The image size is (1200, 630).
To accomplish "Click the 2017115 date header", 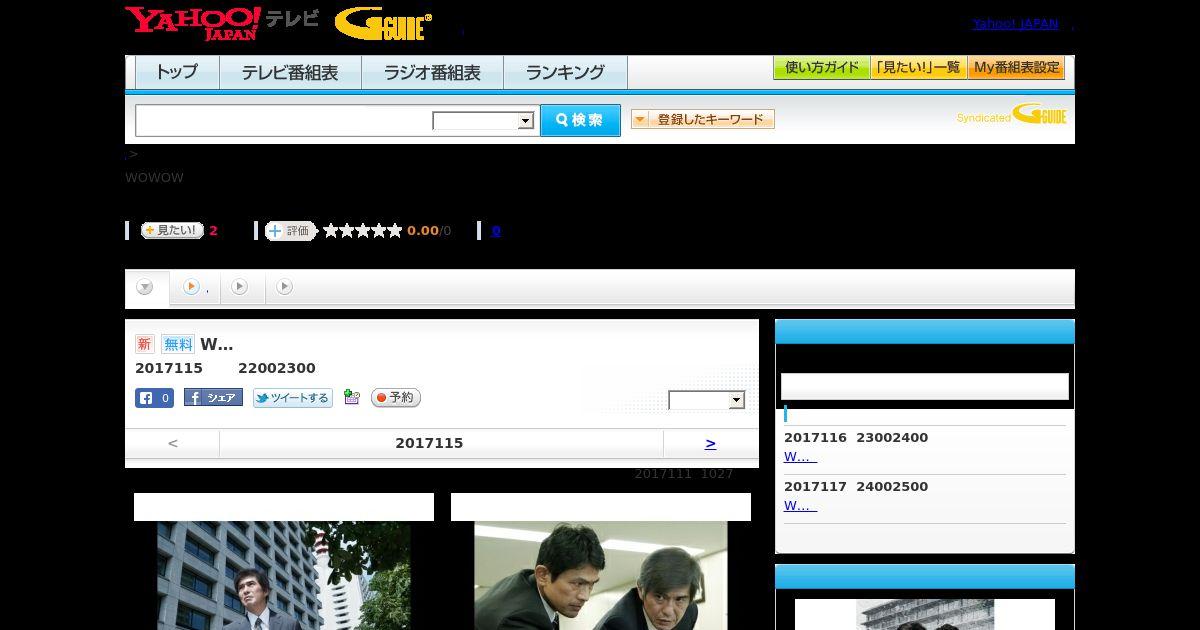I will [429, 443].
